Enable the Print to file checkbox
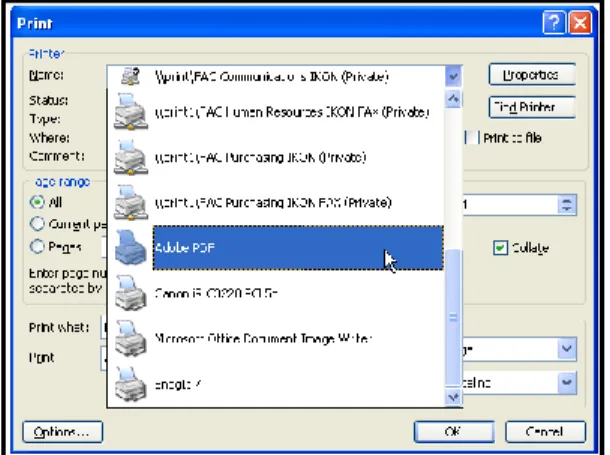 (x=472, y=137)
